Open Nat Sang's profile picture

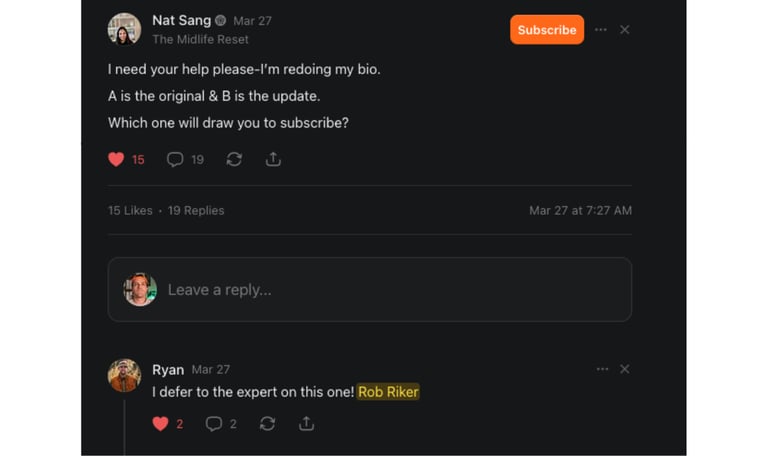pos(124,29)
